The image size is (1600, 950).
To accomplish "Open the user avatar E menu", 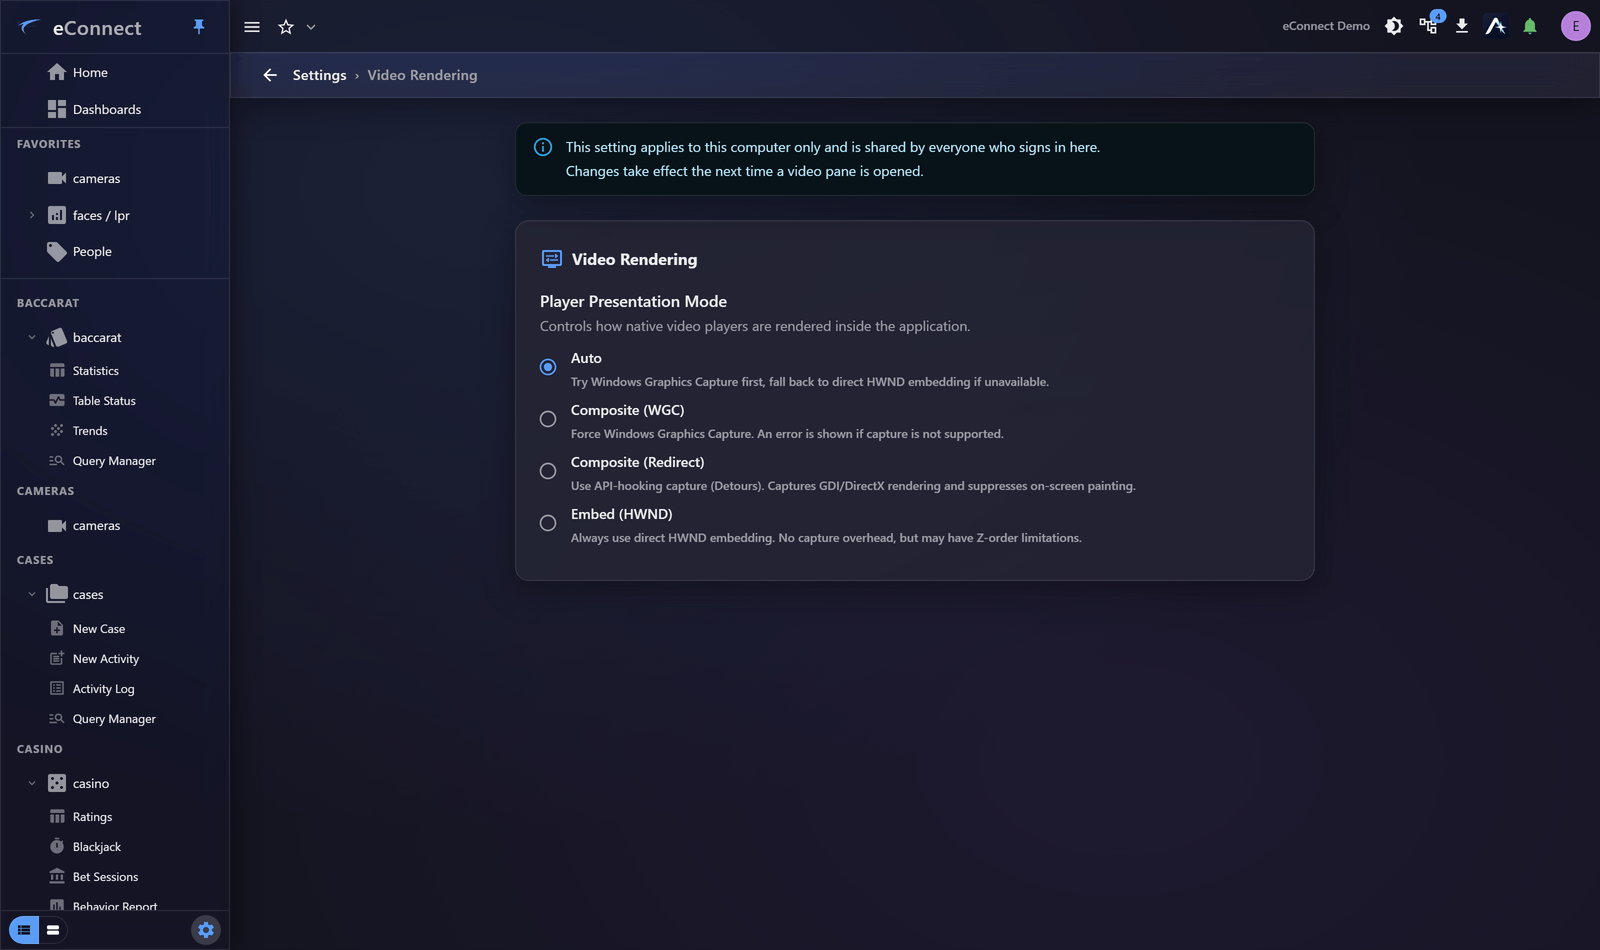I will tap(1576, 26).
